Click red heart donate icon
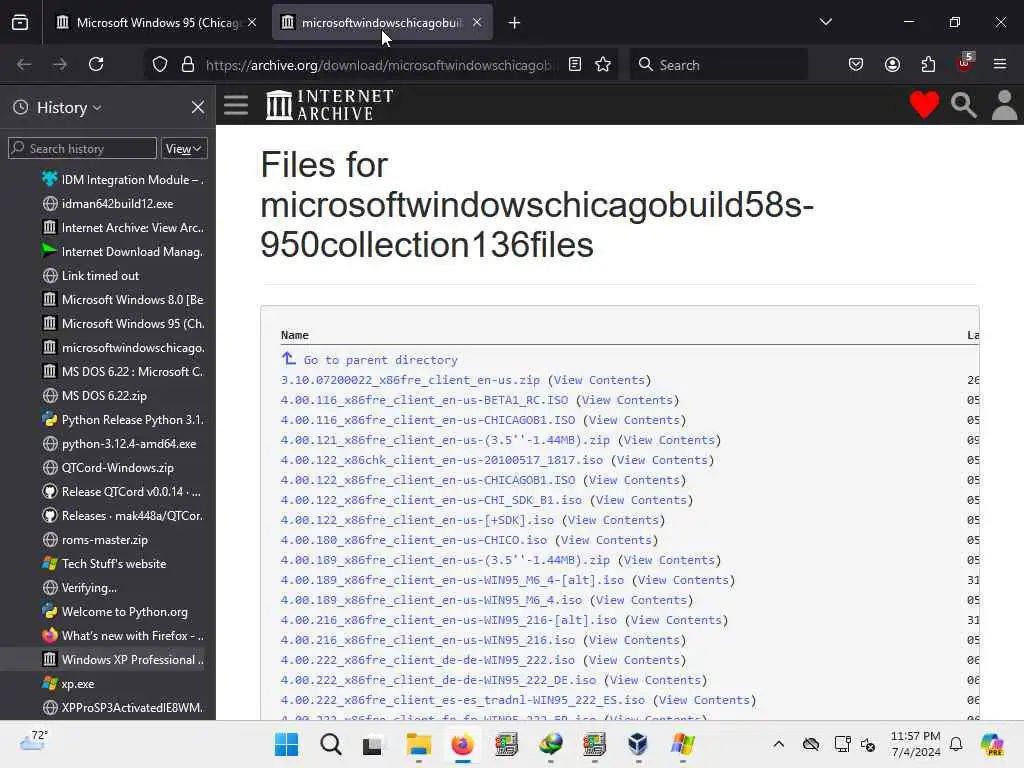The width and height of the screenshot is (1024, 768). coord(923,104)
